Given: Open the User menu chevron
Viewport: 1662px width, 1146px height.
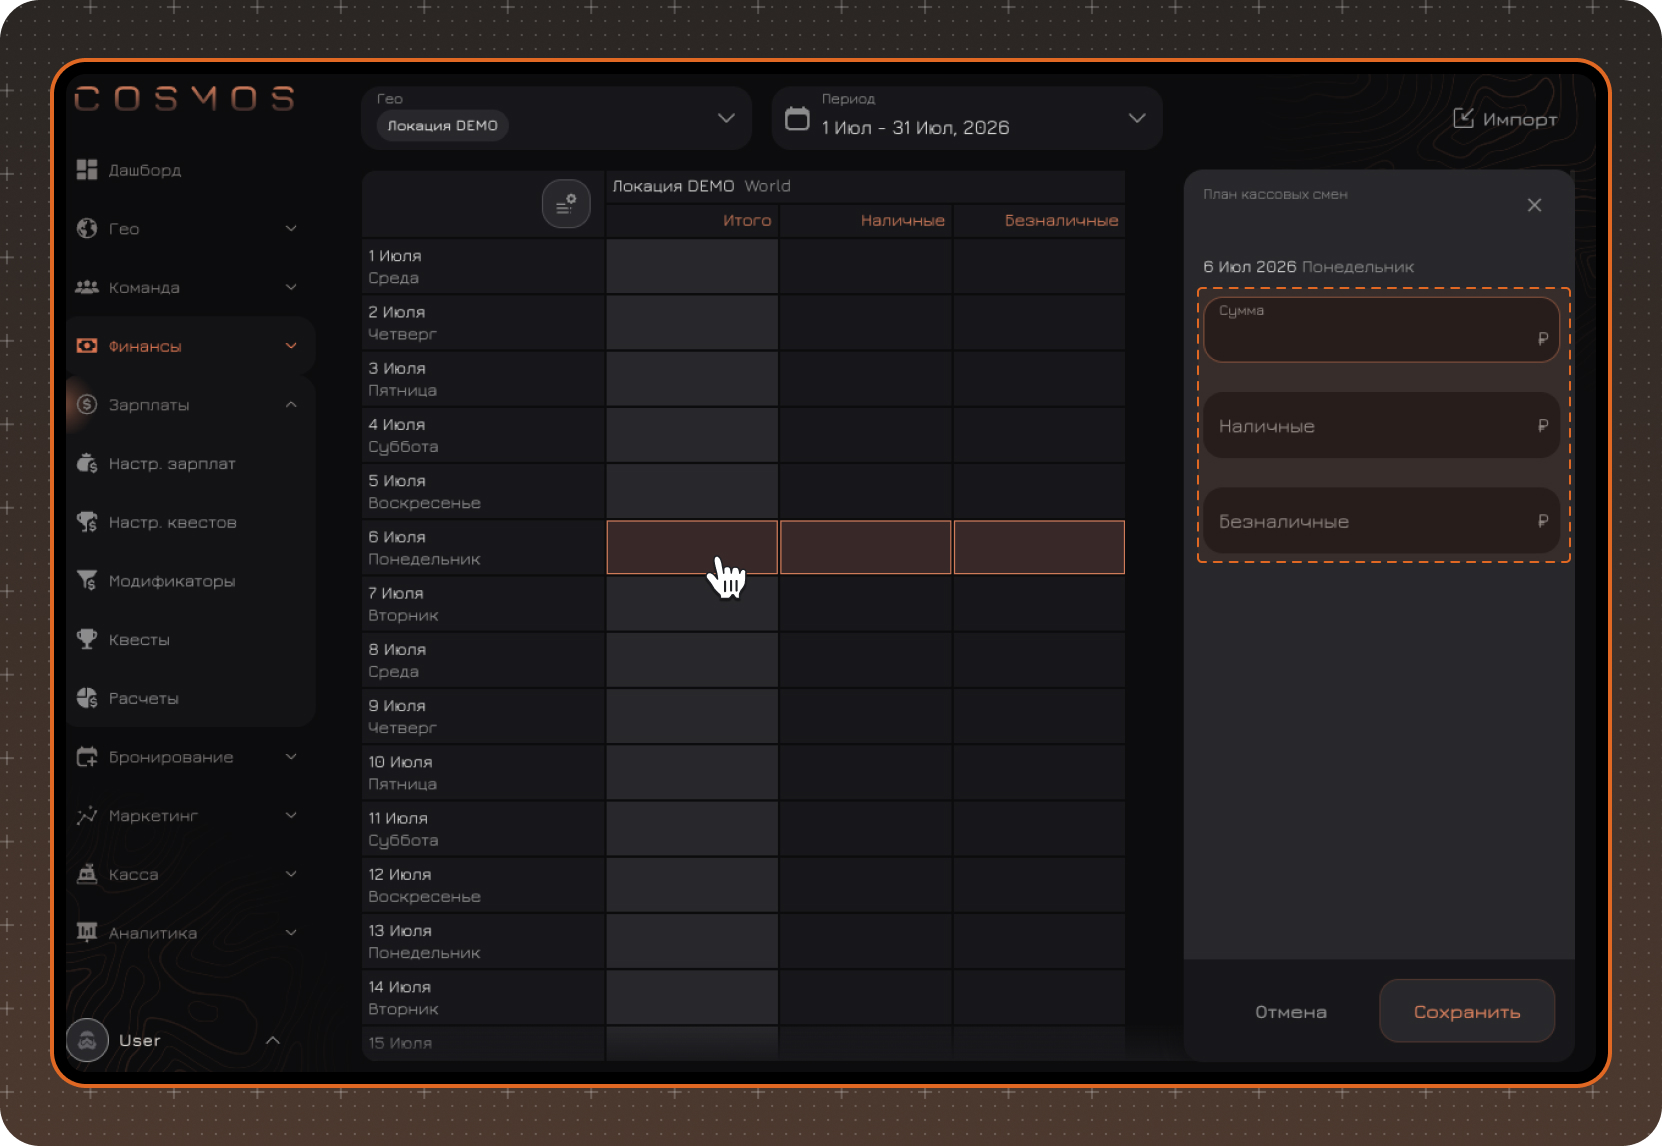Looking at the screenshot, I should (x=272, y=1041).
